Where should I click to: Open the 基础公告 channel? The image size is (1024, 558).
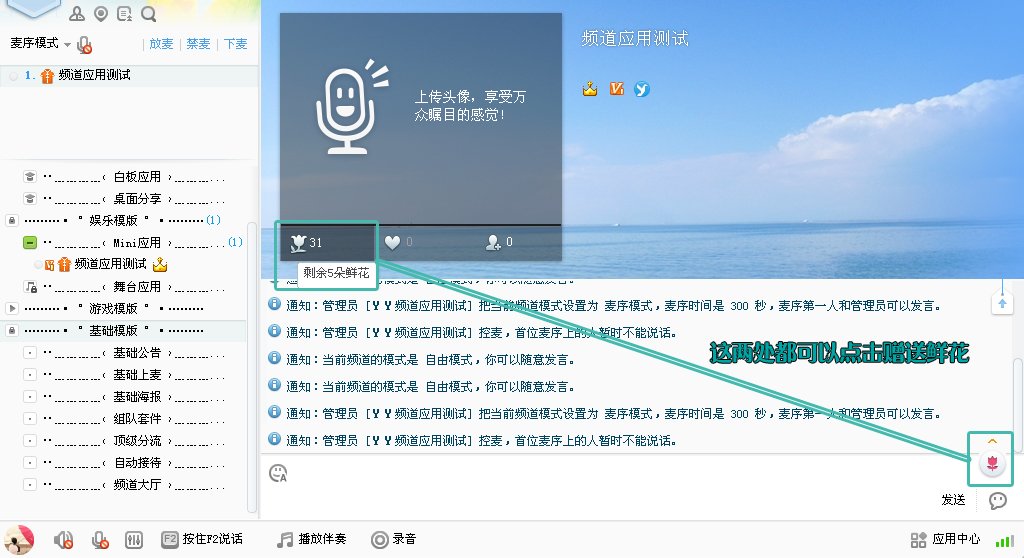(136, 353)
